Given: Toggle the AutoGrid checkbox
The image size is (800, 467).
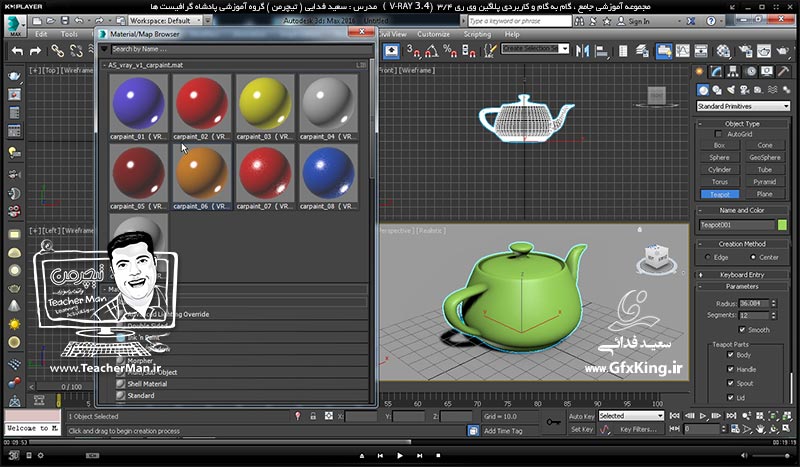Looking at the screenshot, I should point(718,134).
